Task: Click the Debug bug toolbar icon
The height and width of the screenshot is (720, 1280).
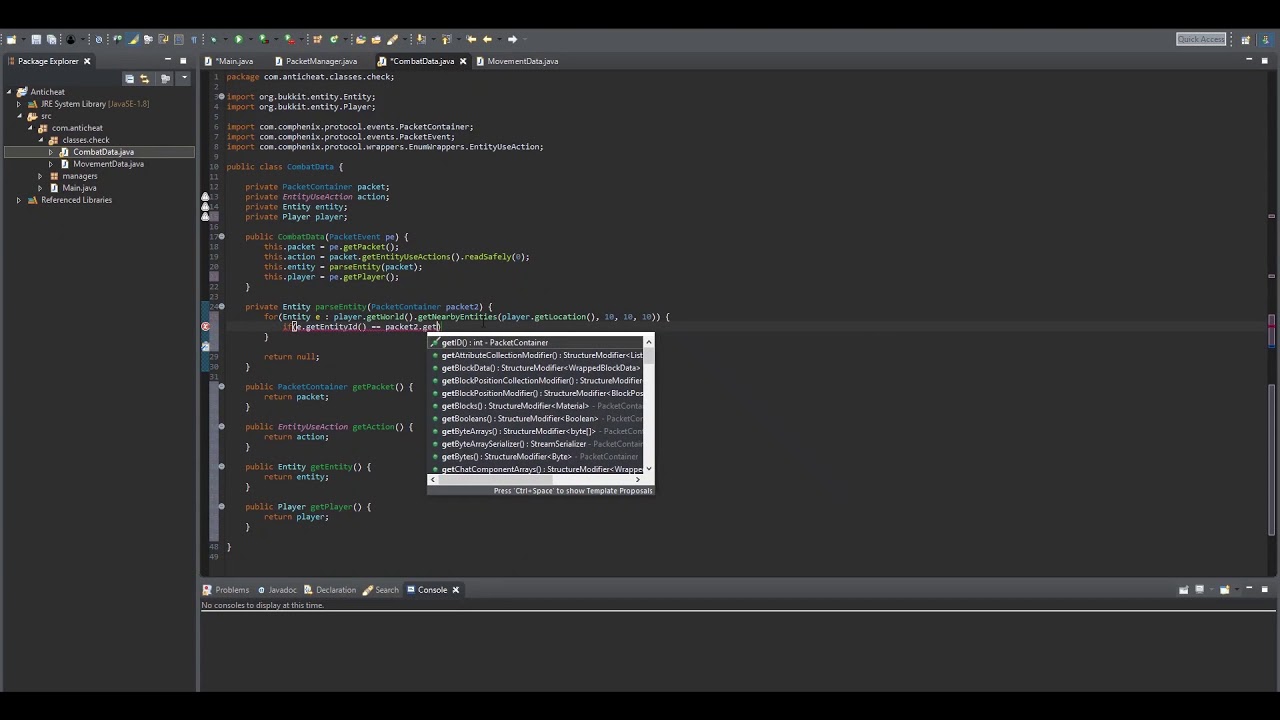Action: (213, 39)
